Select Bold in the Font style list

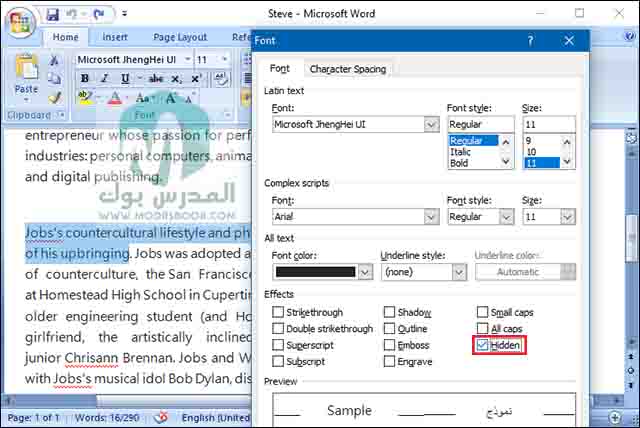[x=459, y=163]
